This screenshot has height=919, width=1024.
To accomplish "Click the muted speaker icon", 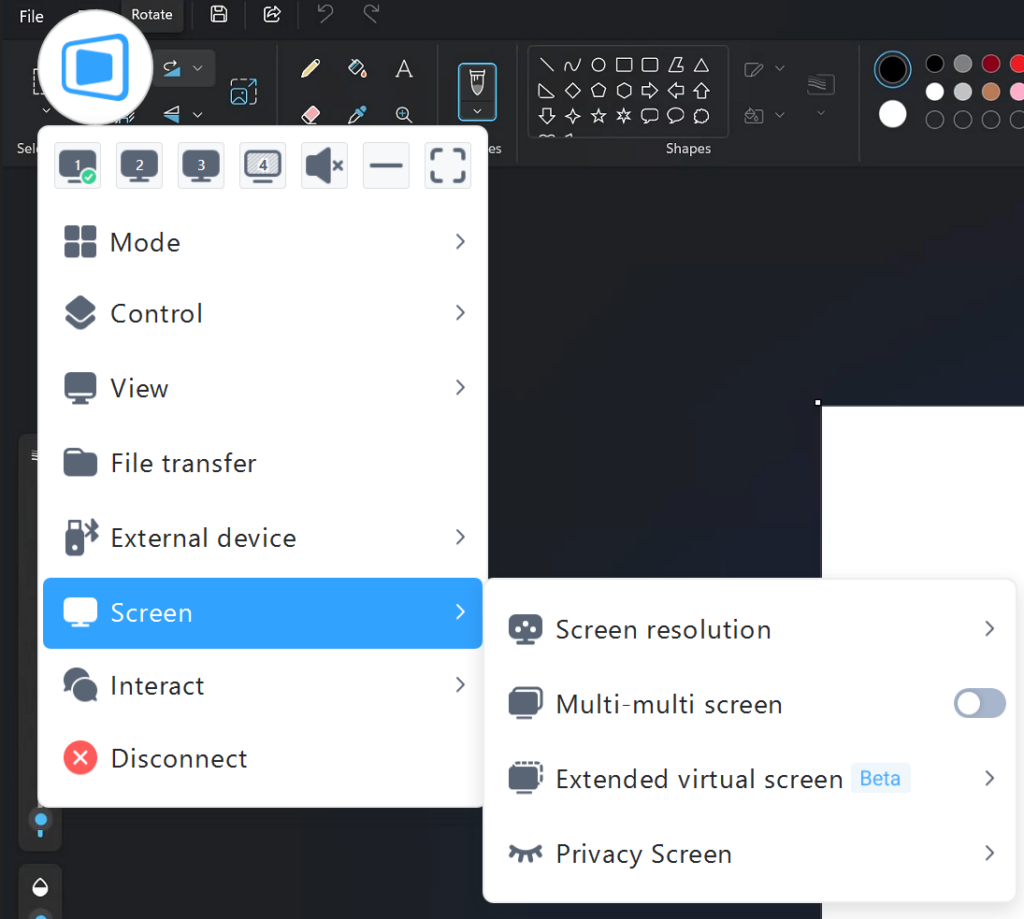I will coord(324,165).
